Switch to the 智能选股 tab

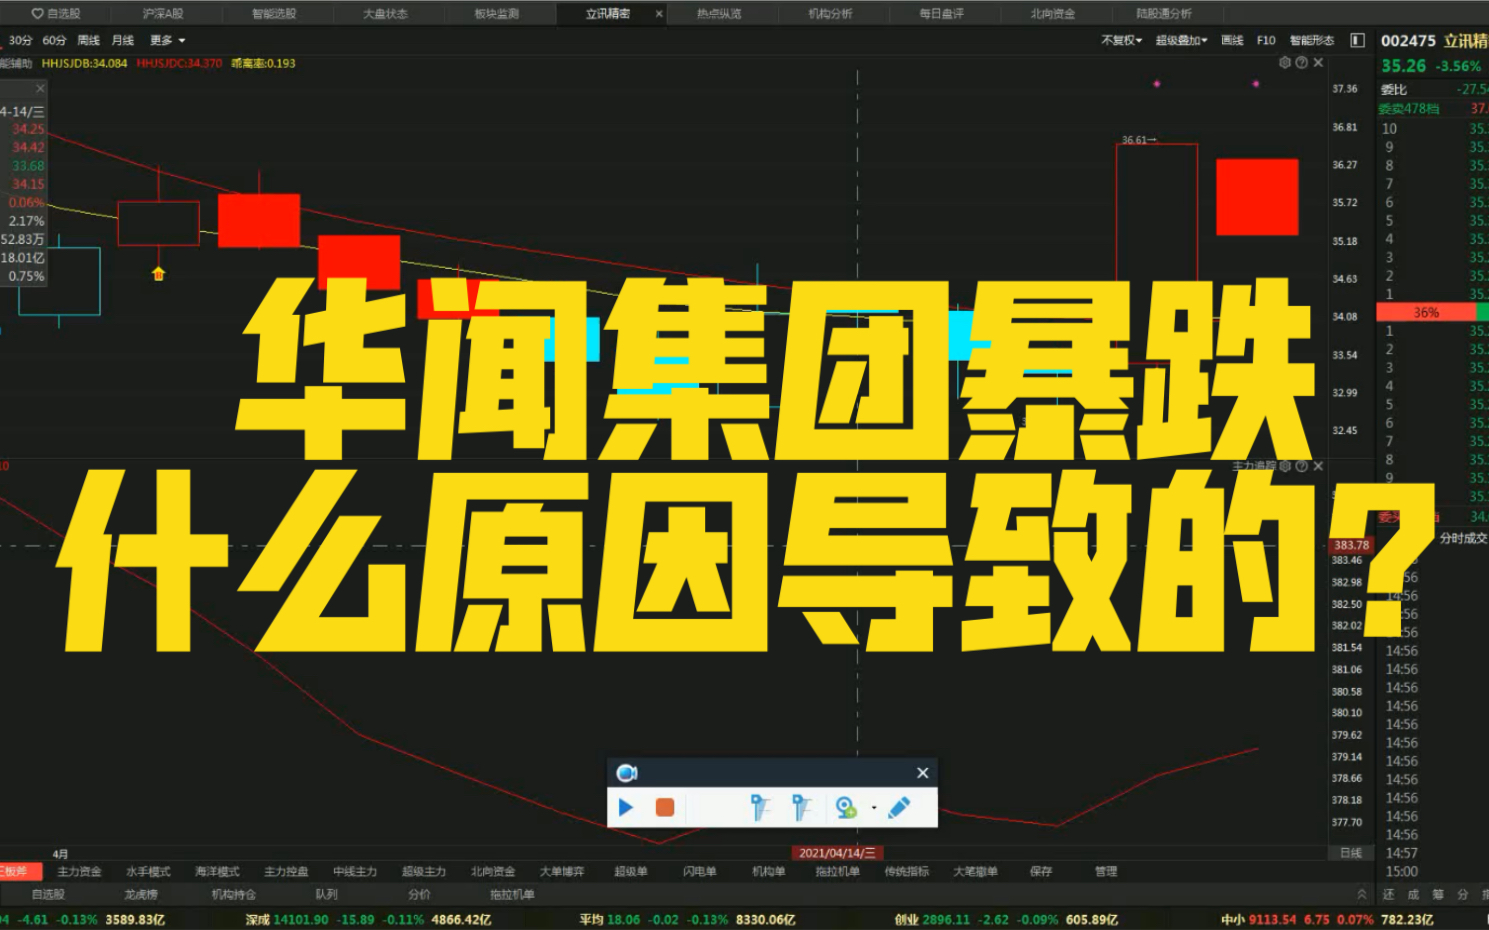tap(274, 13)
